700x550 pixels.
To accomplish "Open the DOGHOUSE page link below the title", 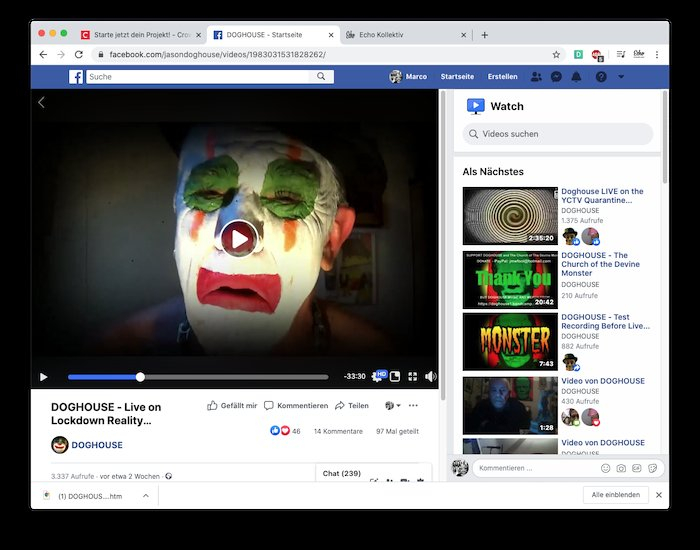I will pos(97,445).
